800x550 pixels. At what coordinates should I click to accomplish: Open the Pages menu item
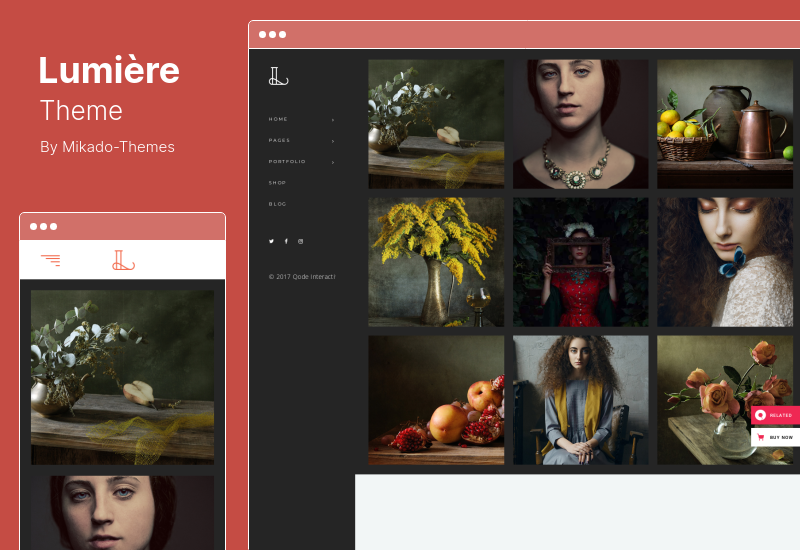point(279,140)
